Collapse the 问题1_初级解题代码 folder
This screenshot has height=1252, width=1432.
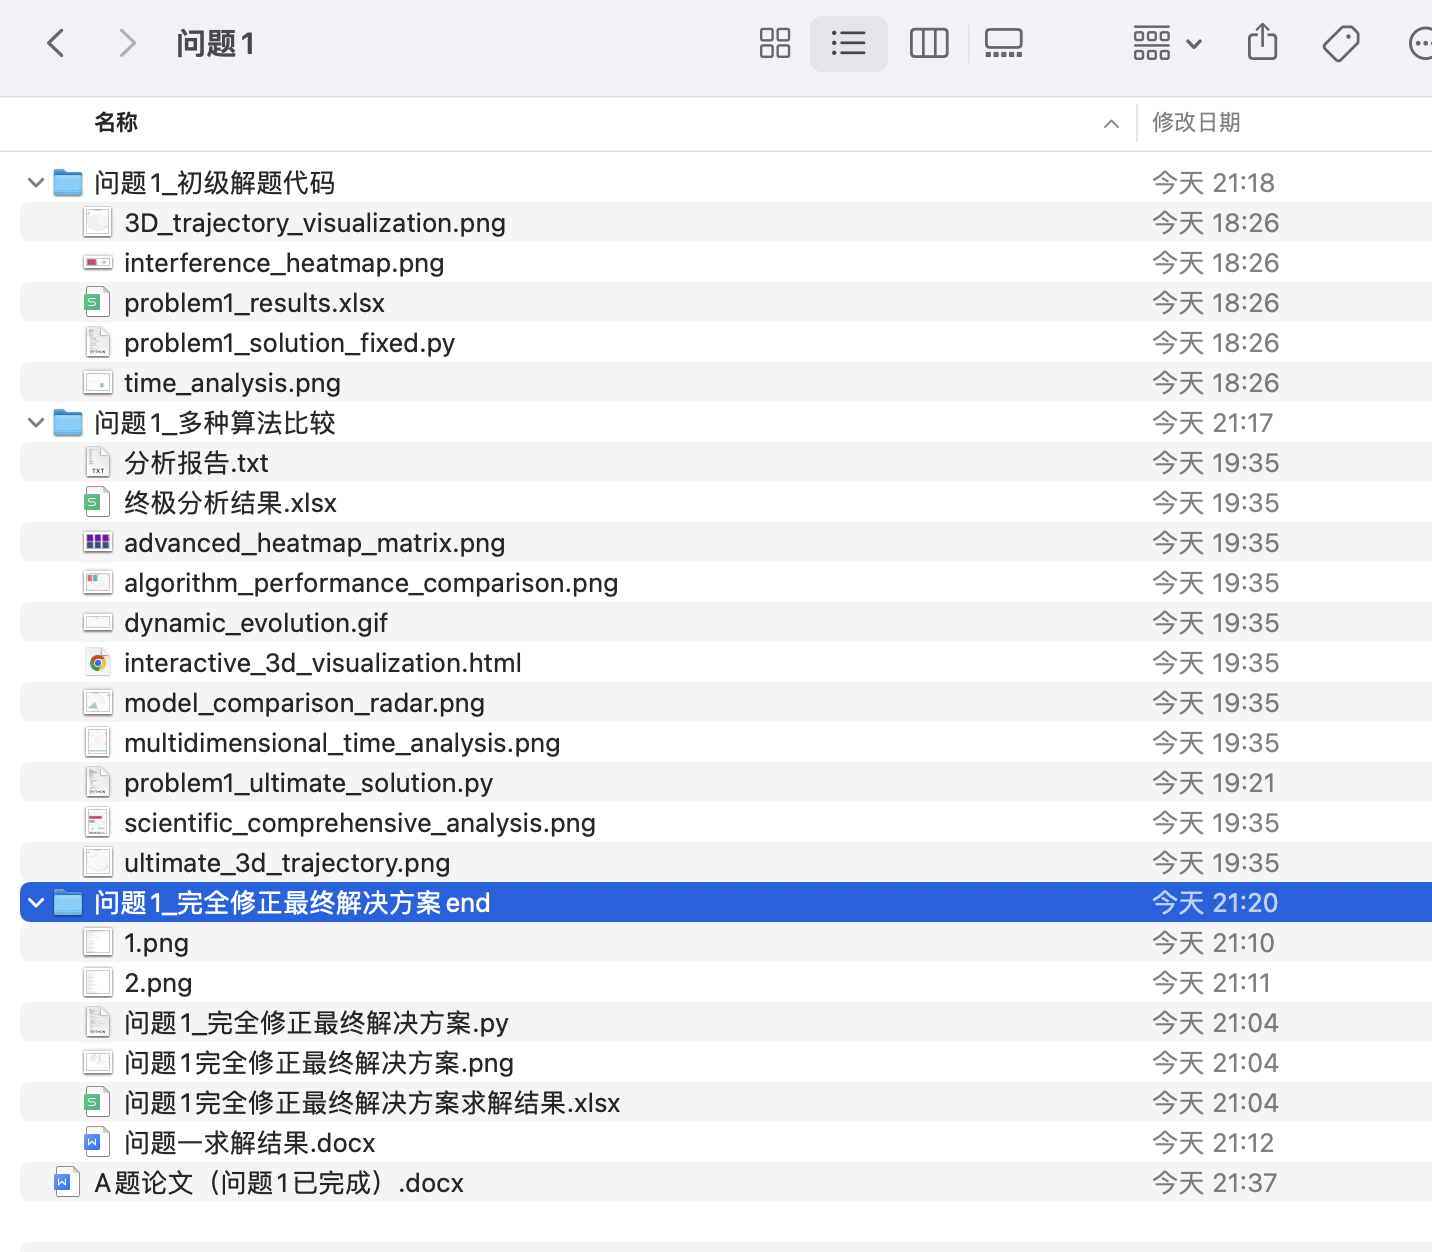pos(36,182)
